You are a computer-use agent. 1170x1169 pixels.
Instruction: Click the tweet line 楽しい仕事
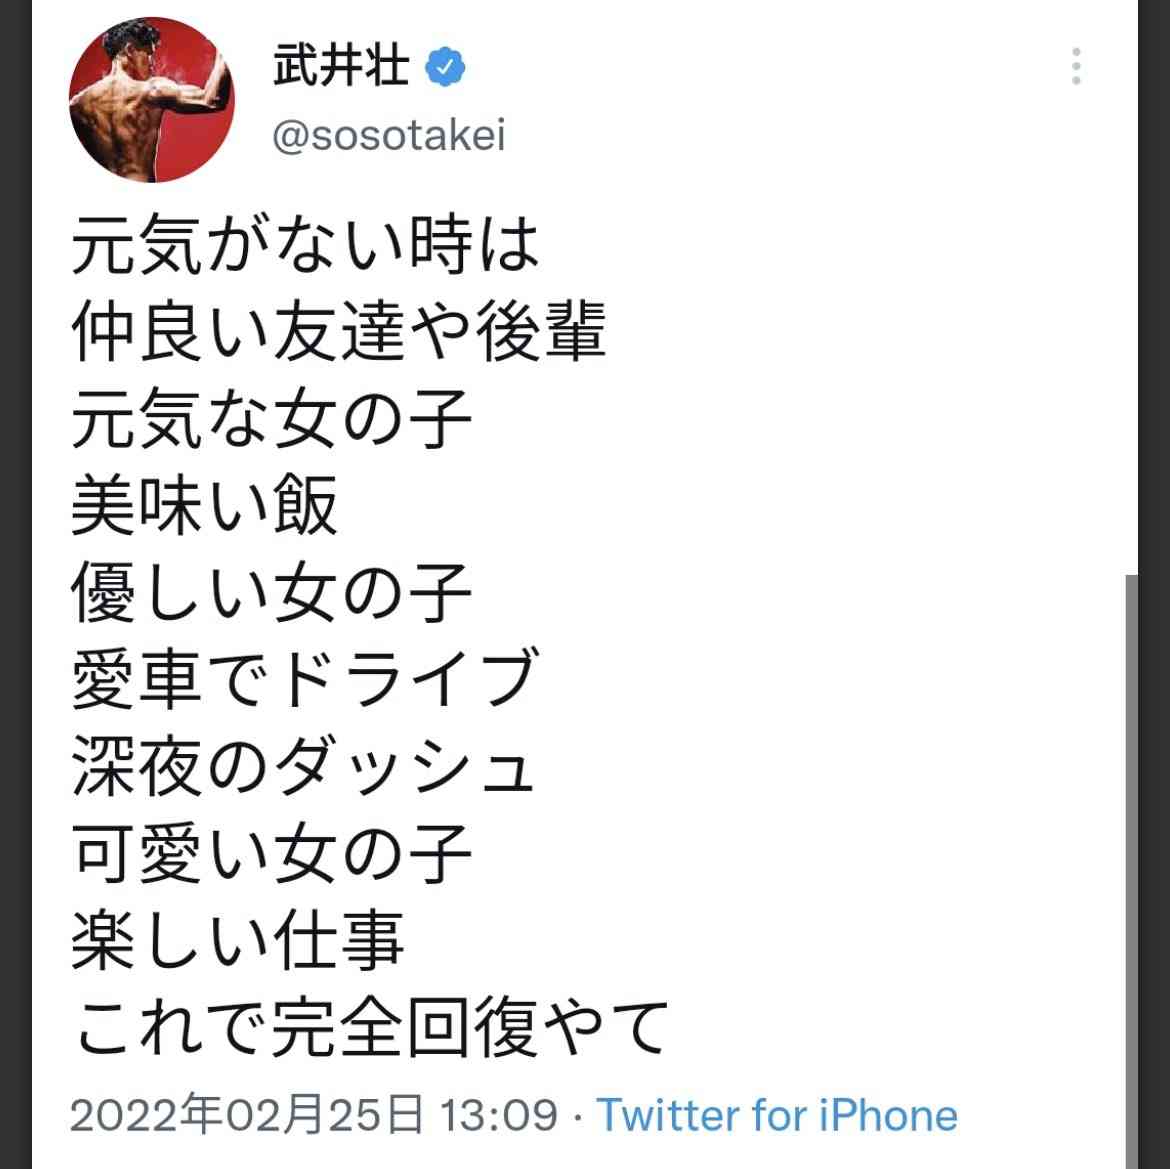pos(238,940)
